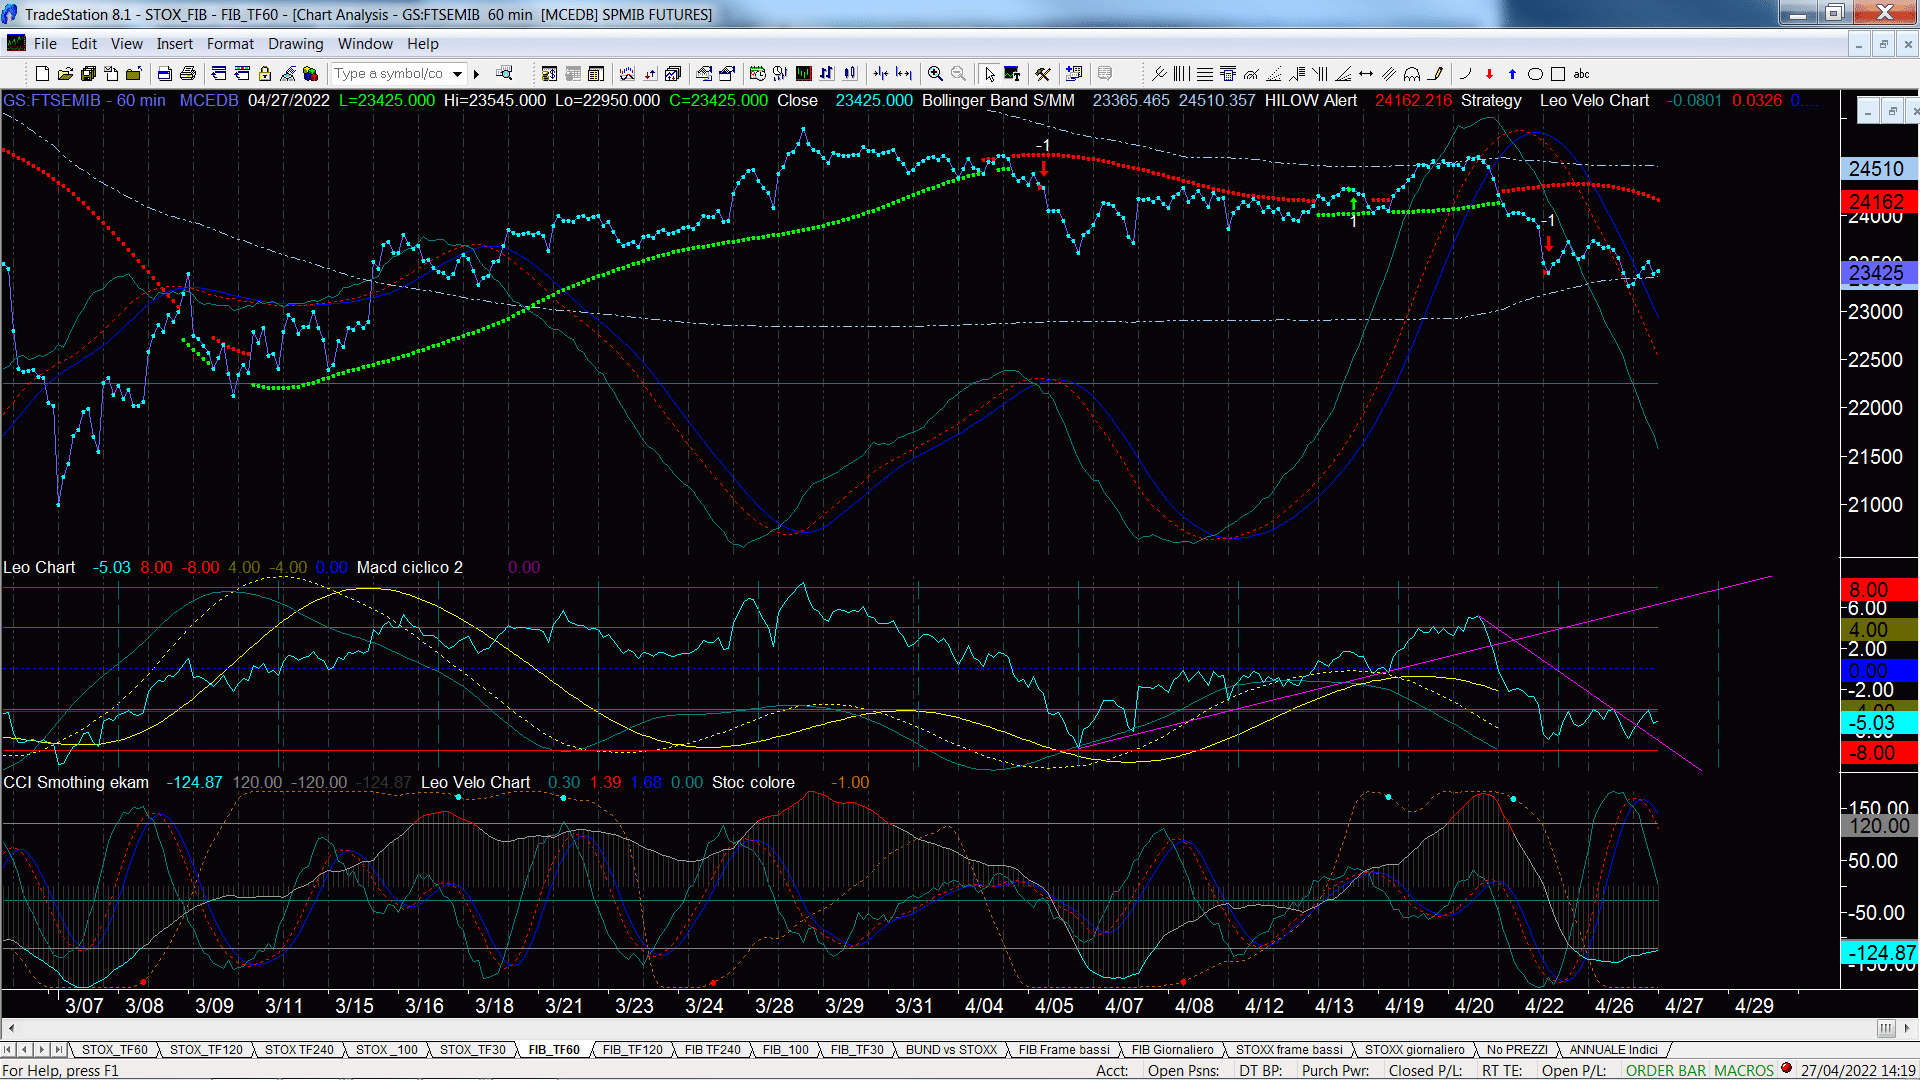Switch to the ANNUALE Indici tab

(x=1613, y=1050)
